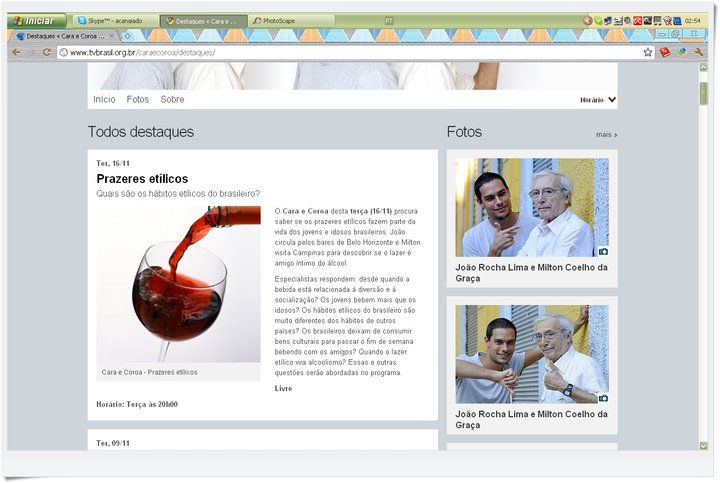Click the colorful extension icon beside the wrench
Image resolution: width=720 pixels, height=483 pixels.
pyautogui.click(x=682, y=52)
